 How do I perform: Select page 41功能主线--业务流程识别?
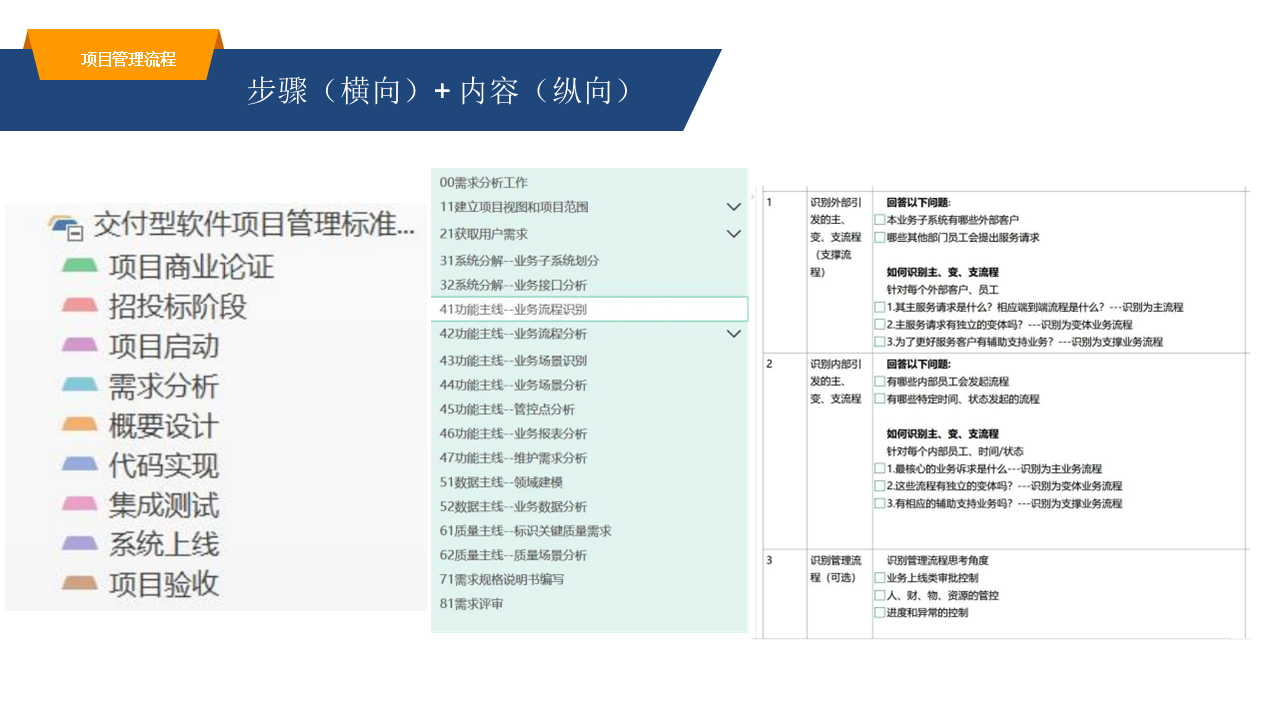point(589,309)
